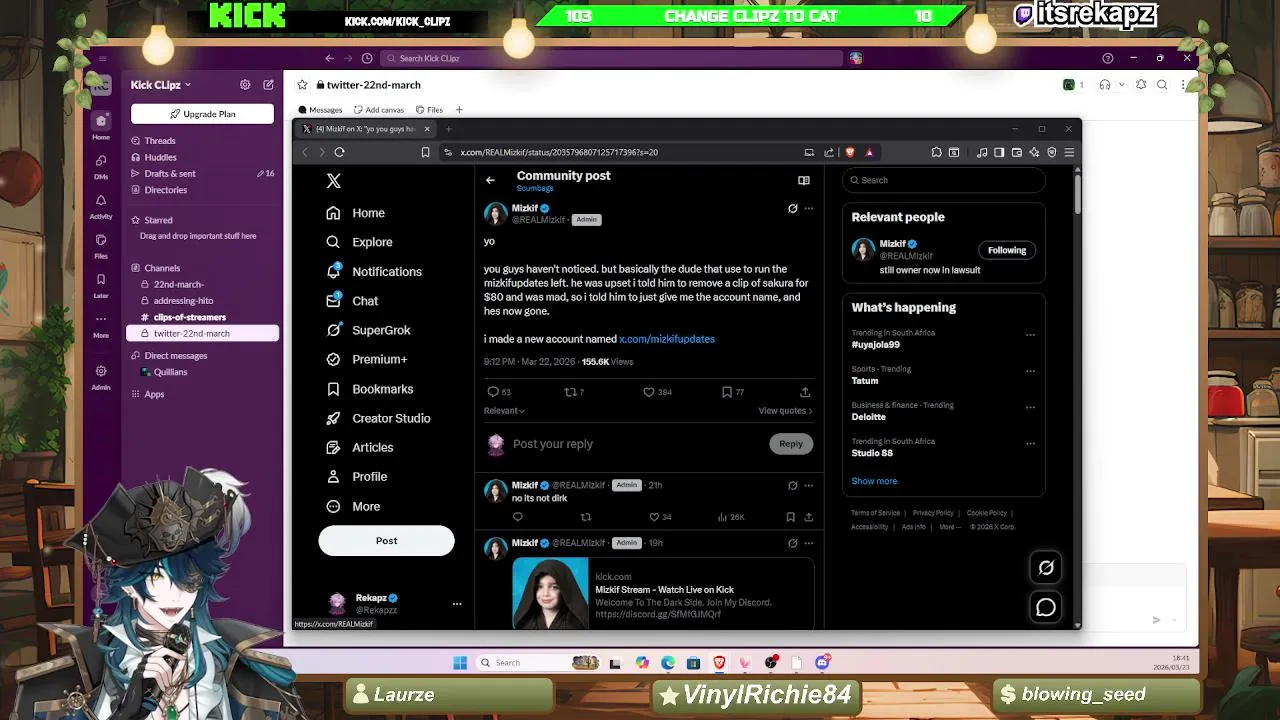Viewport: 1280px width, 720px height.
Task: Click the Mizkif Stream Kick link thumbnail
Action: point(551,594)
